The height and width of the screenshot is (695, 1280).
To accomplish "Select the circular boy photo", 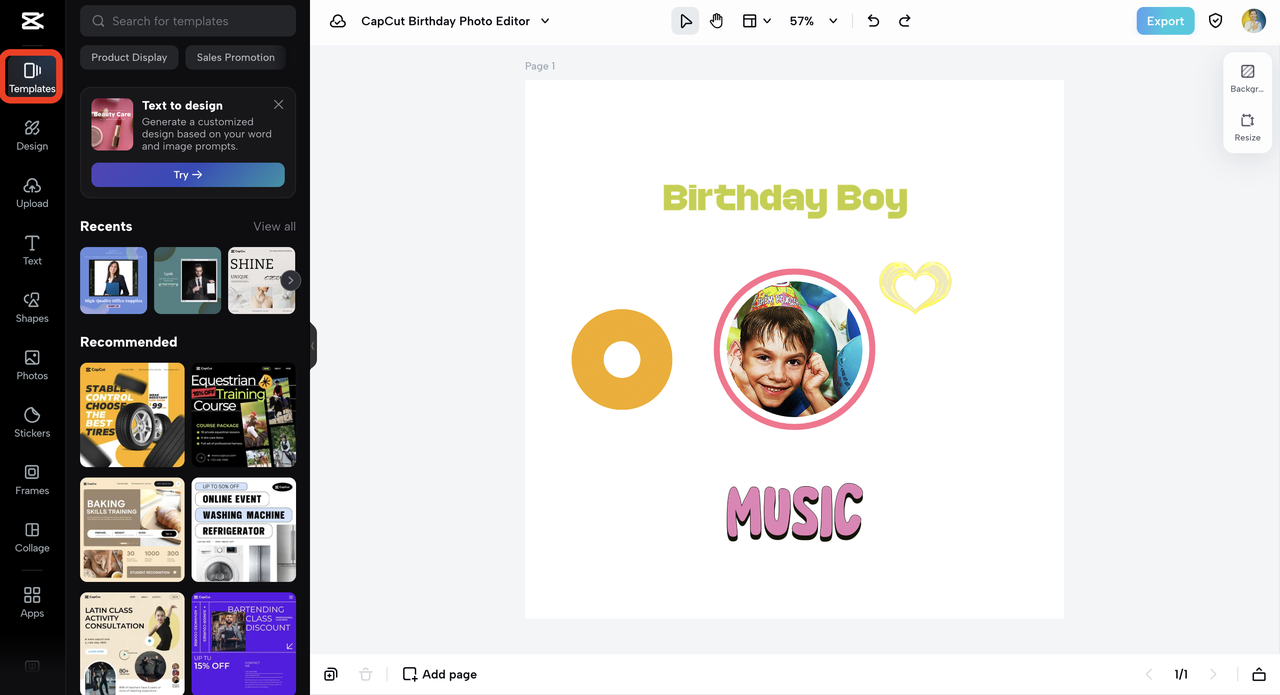I will (x=794, y=349).
